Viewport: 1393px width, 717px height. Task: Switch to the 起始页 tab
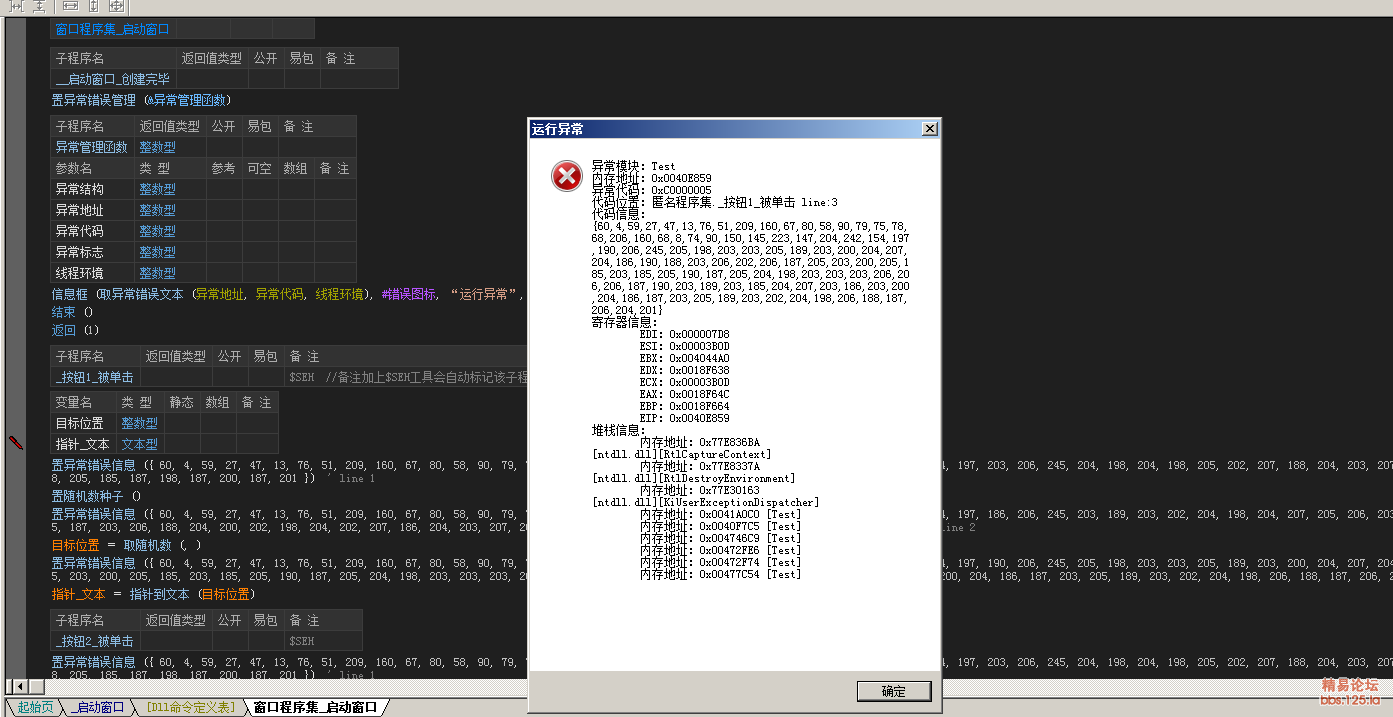pyautogui.click(x=34, y=707)
